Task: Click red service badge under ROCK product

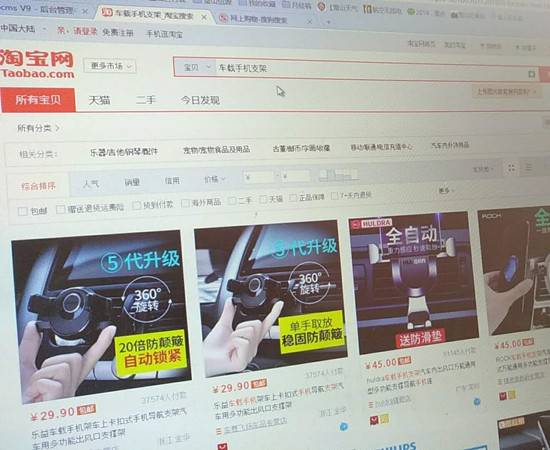Action: click(x=503, y=396)
